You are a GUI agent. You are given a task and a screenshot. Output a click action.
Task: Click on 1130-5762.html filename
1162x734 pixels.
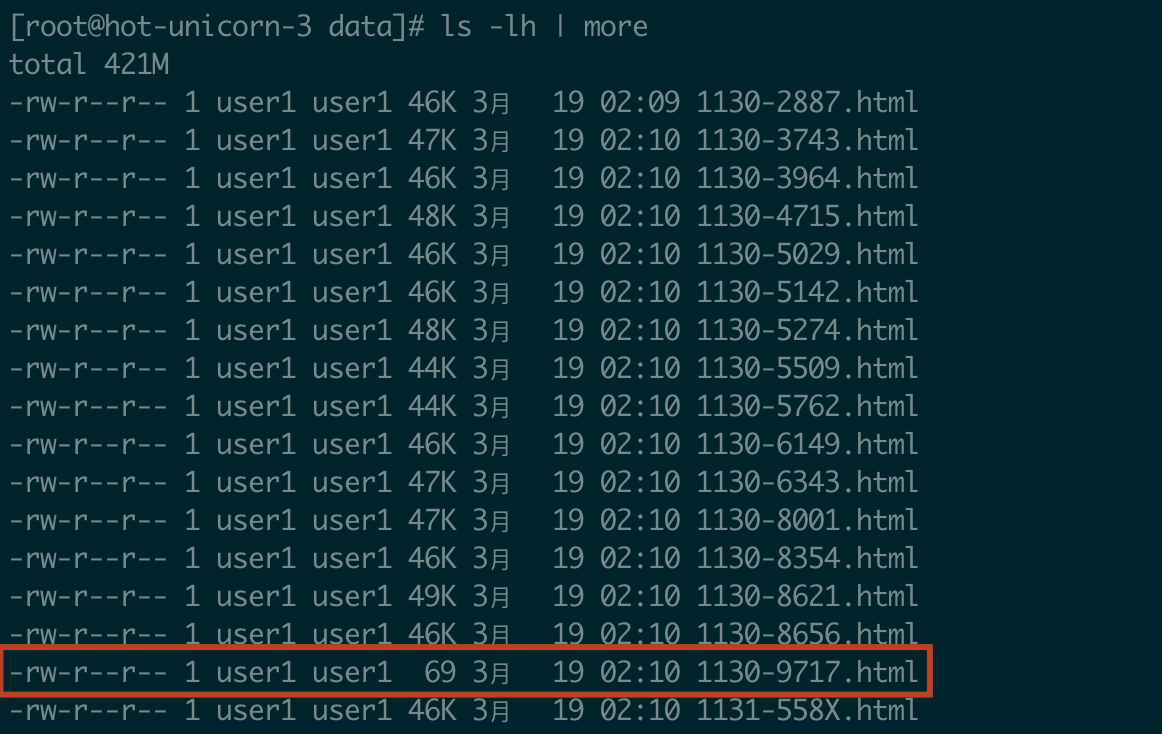tap(807, 406)
